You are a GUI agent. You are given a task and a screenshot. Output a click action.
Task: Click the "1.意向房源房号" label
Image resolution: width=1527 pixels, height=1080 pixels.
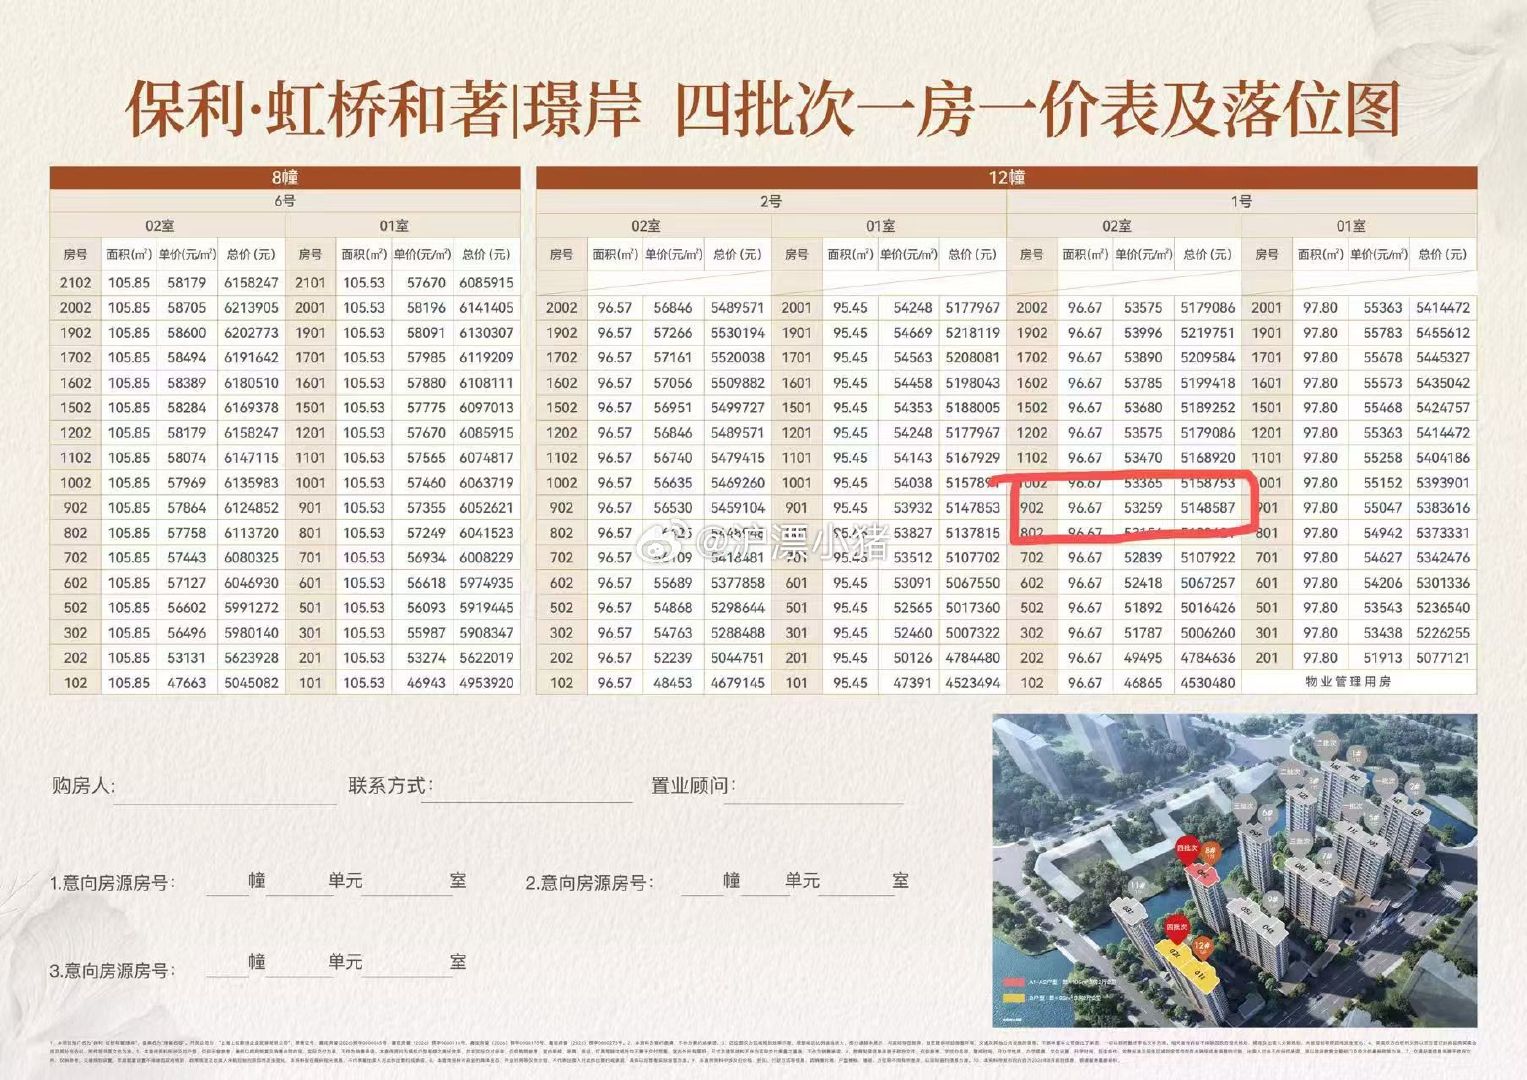coord(112,883)
